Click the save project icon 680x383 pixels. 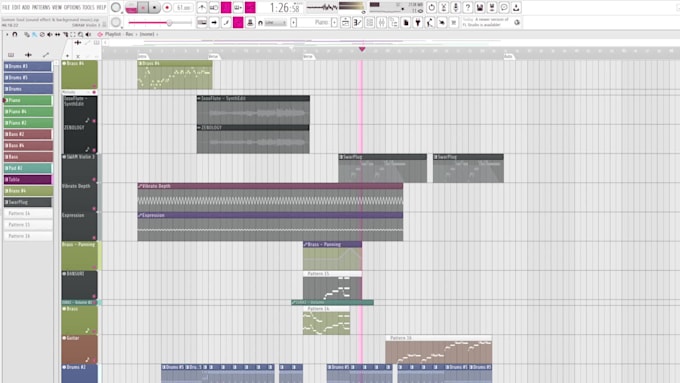(x=480, y=7)
